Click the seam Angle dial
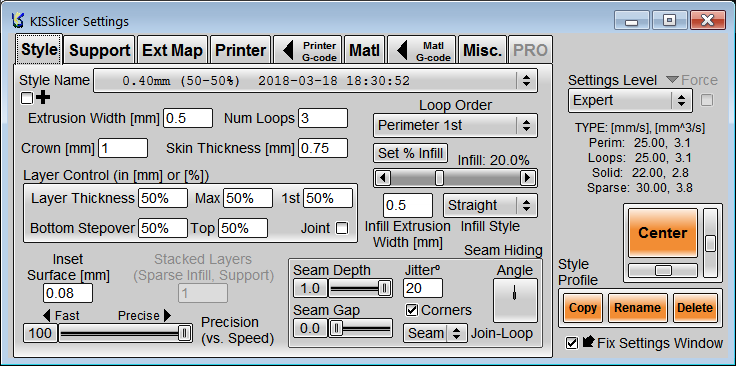This screenshot has height=366, width=736. (x=515, y=300)
